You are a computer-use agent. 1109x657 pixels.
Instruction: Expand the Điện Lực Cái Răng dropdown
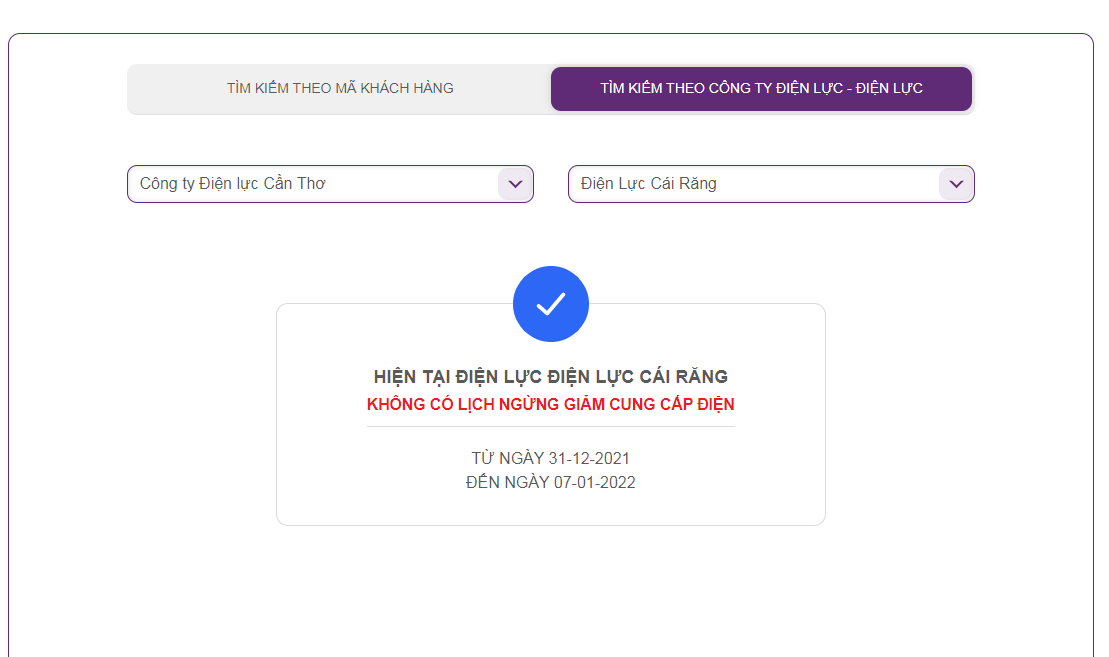pos(771,184)
